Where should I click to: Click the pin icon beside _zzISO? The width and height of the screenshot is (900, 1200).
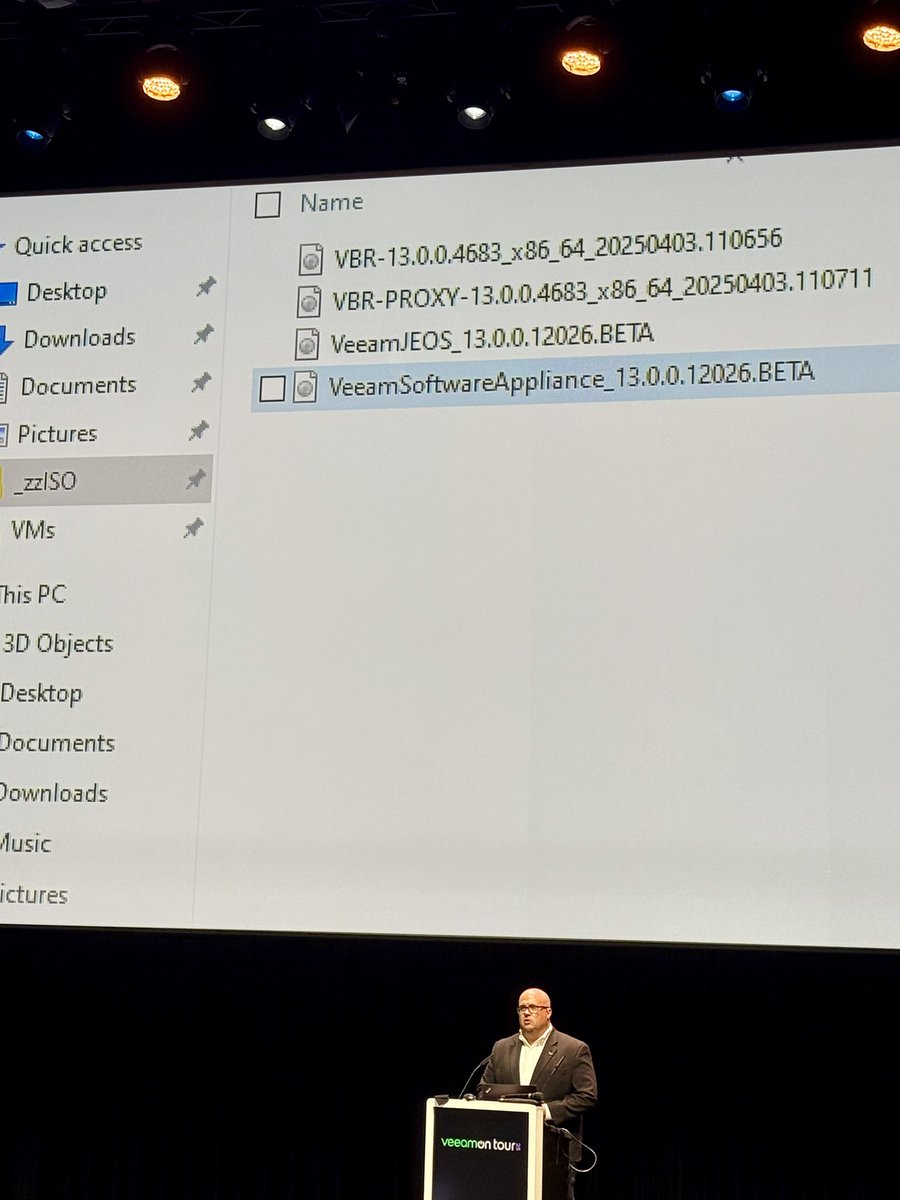pos(196,480)
